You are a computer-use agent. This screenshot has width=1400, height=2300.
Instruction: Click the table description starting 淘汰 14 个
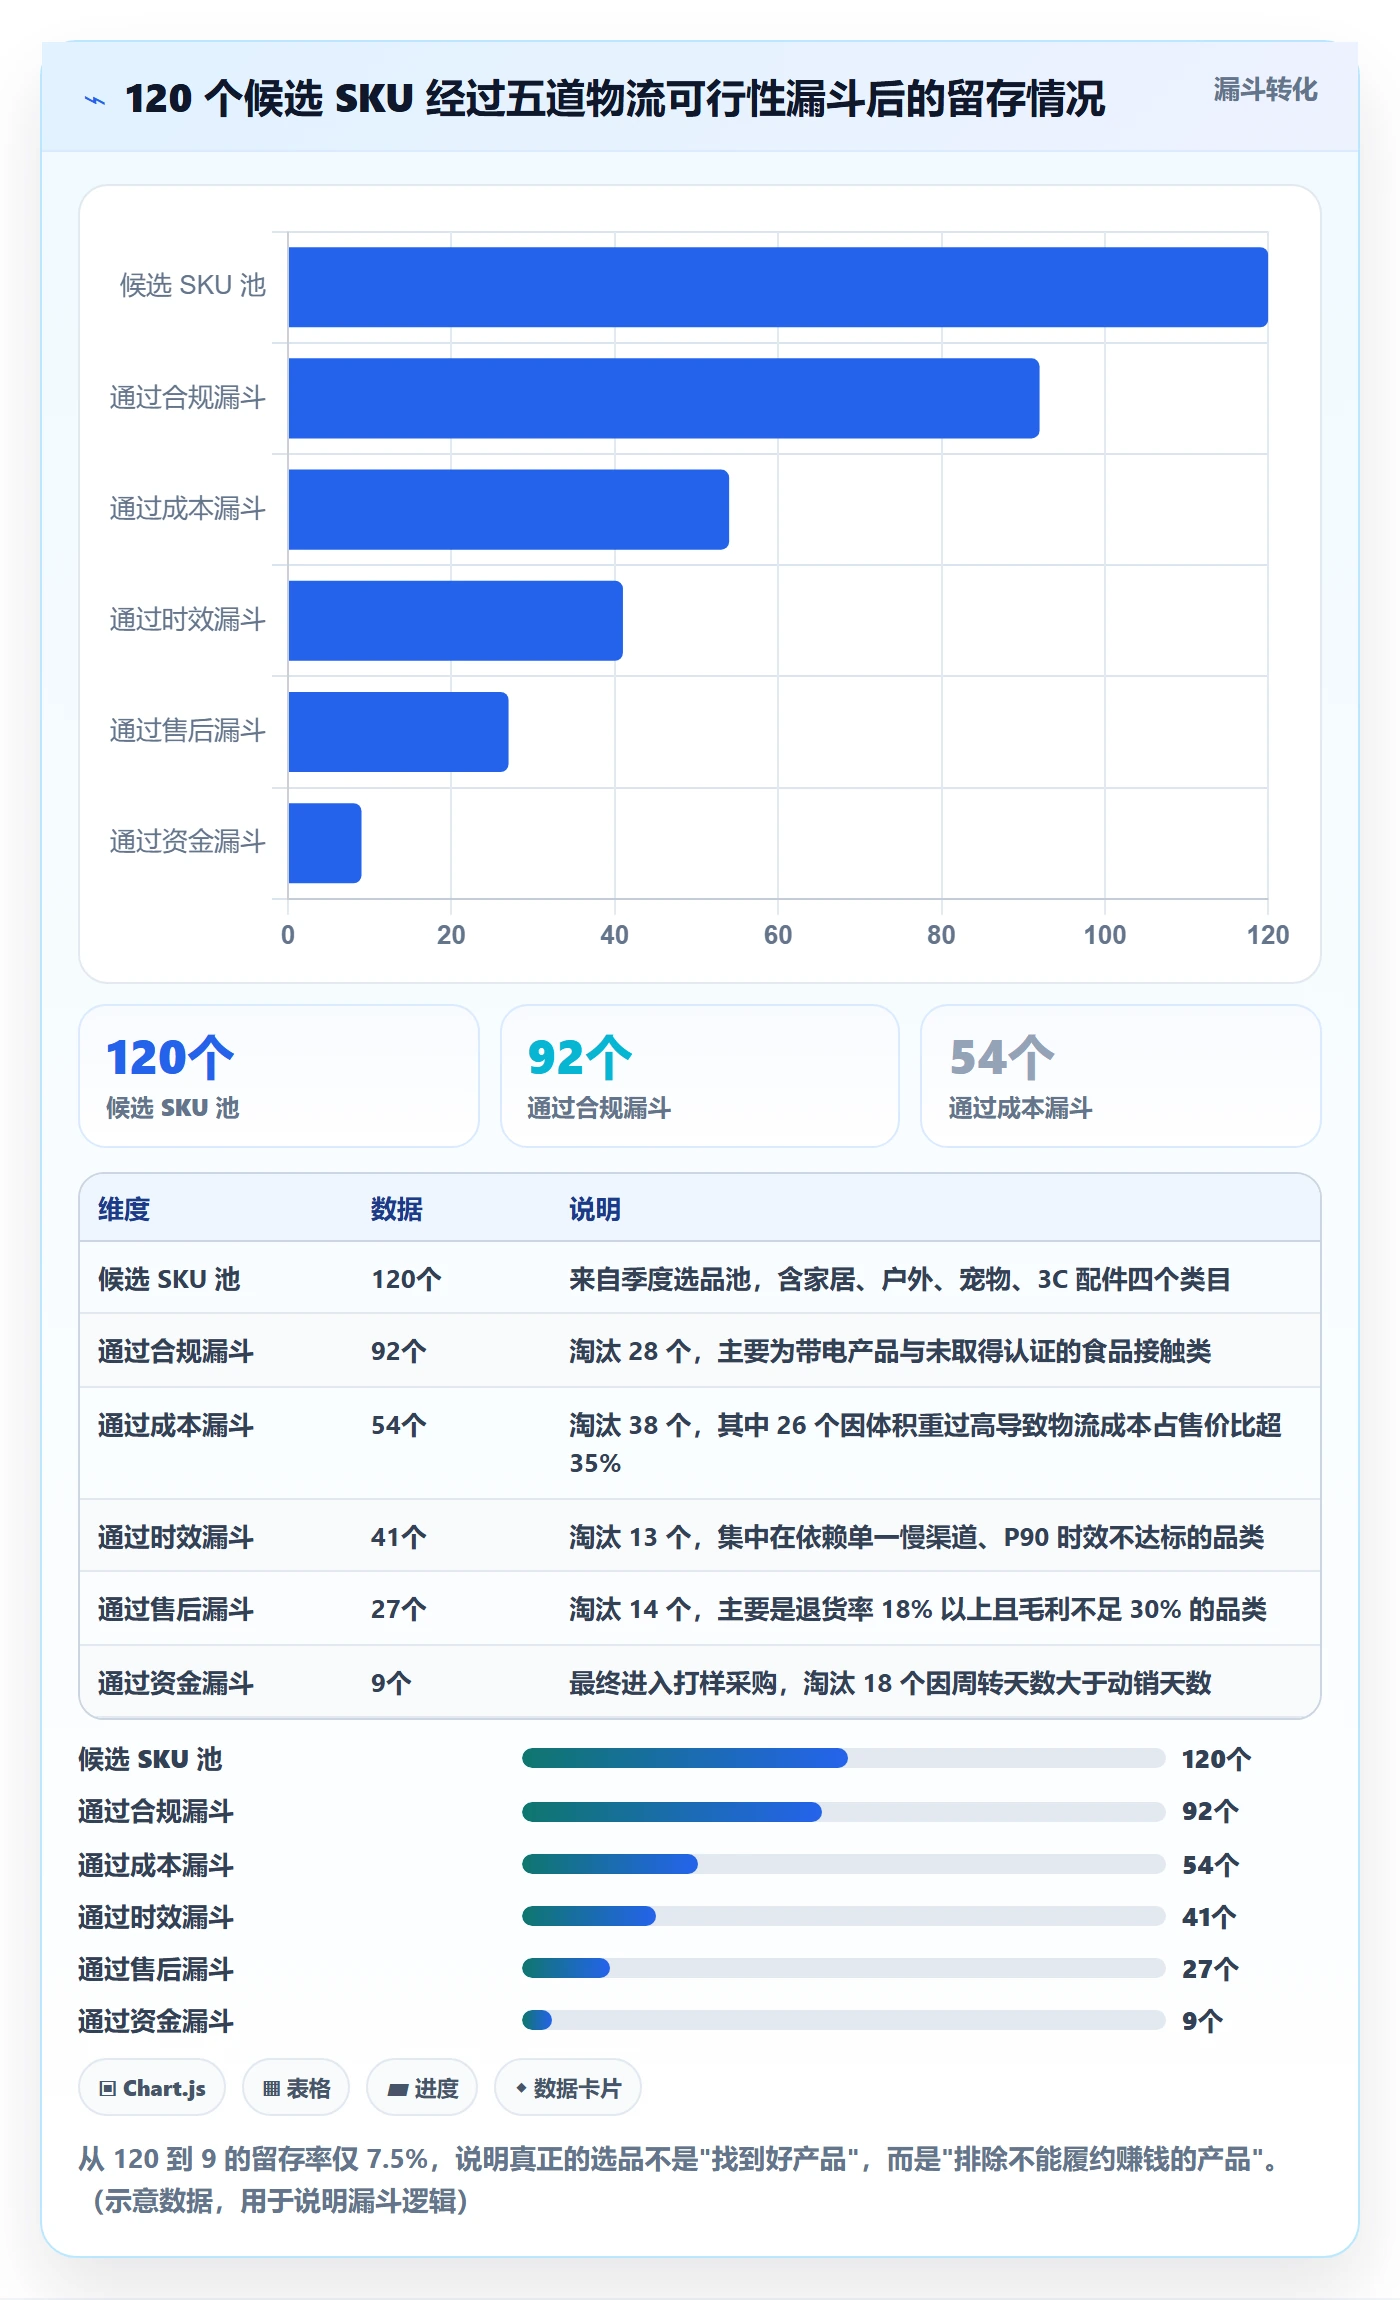(x=918, y=1609)
